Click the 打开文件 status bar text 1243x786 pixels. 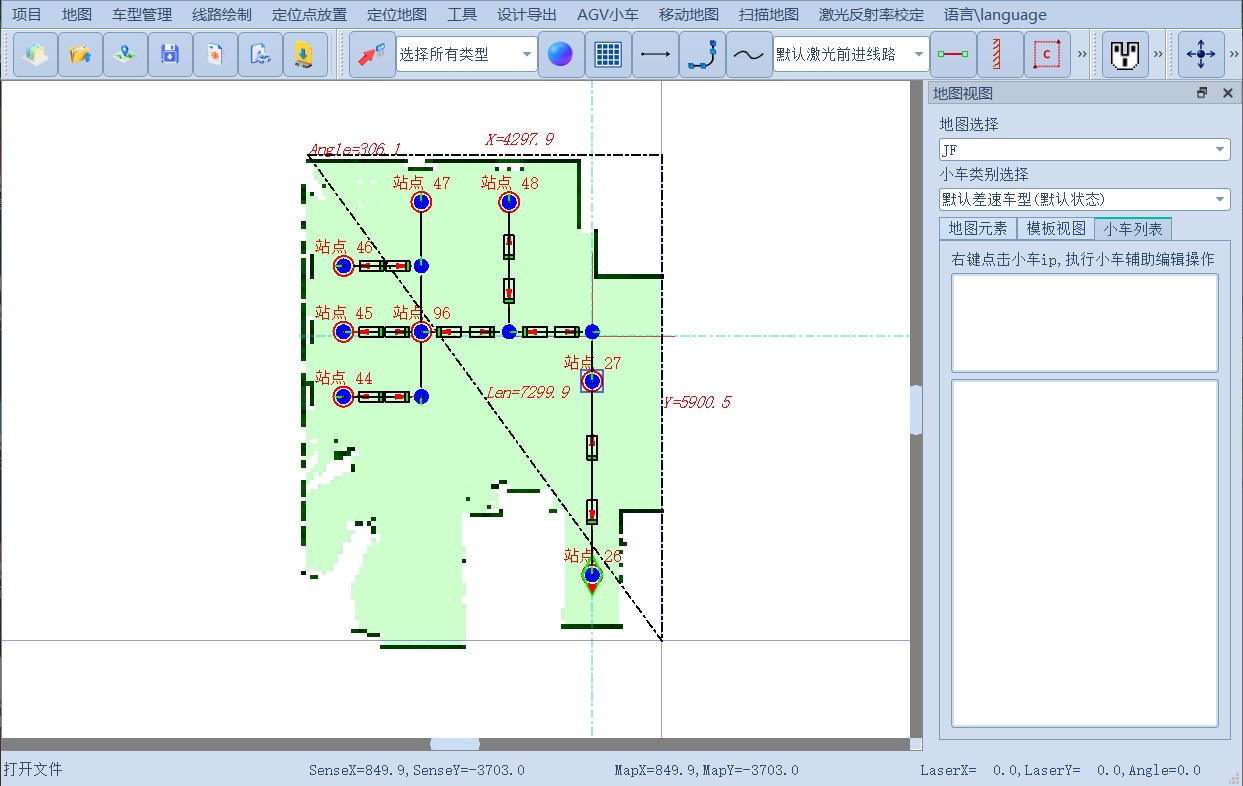click(33, 769)
